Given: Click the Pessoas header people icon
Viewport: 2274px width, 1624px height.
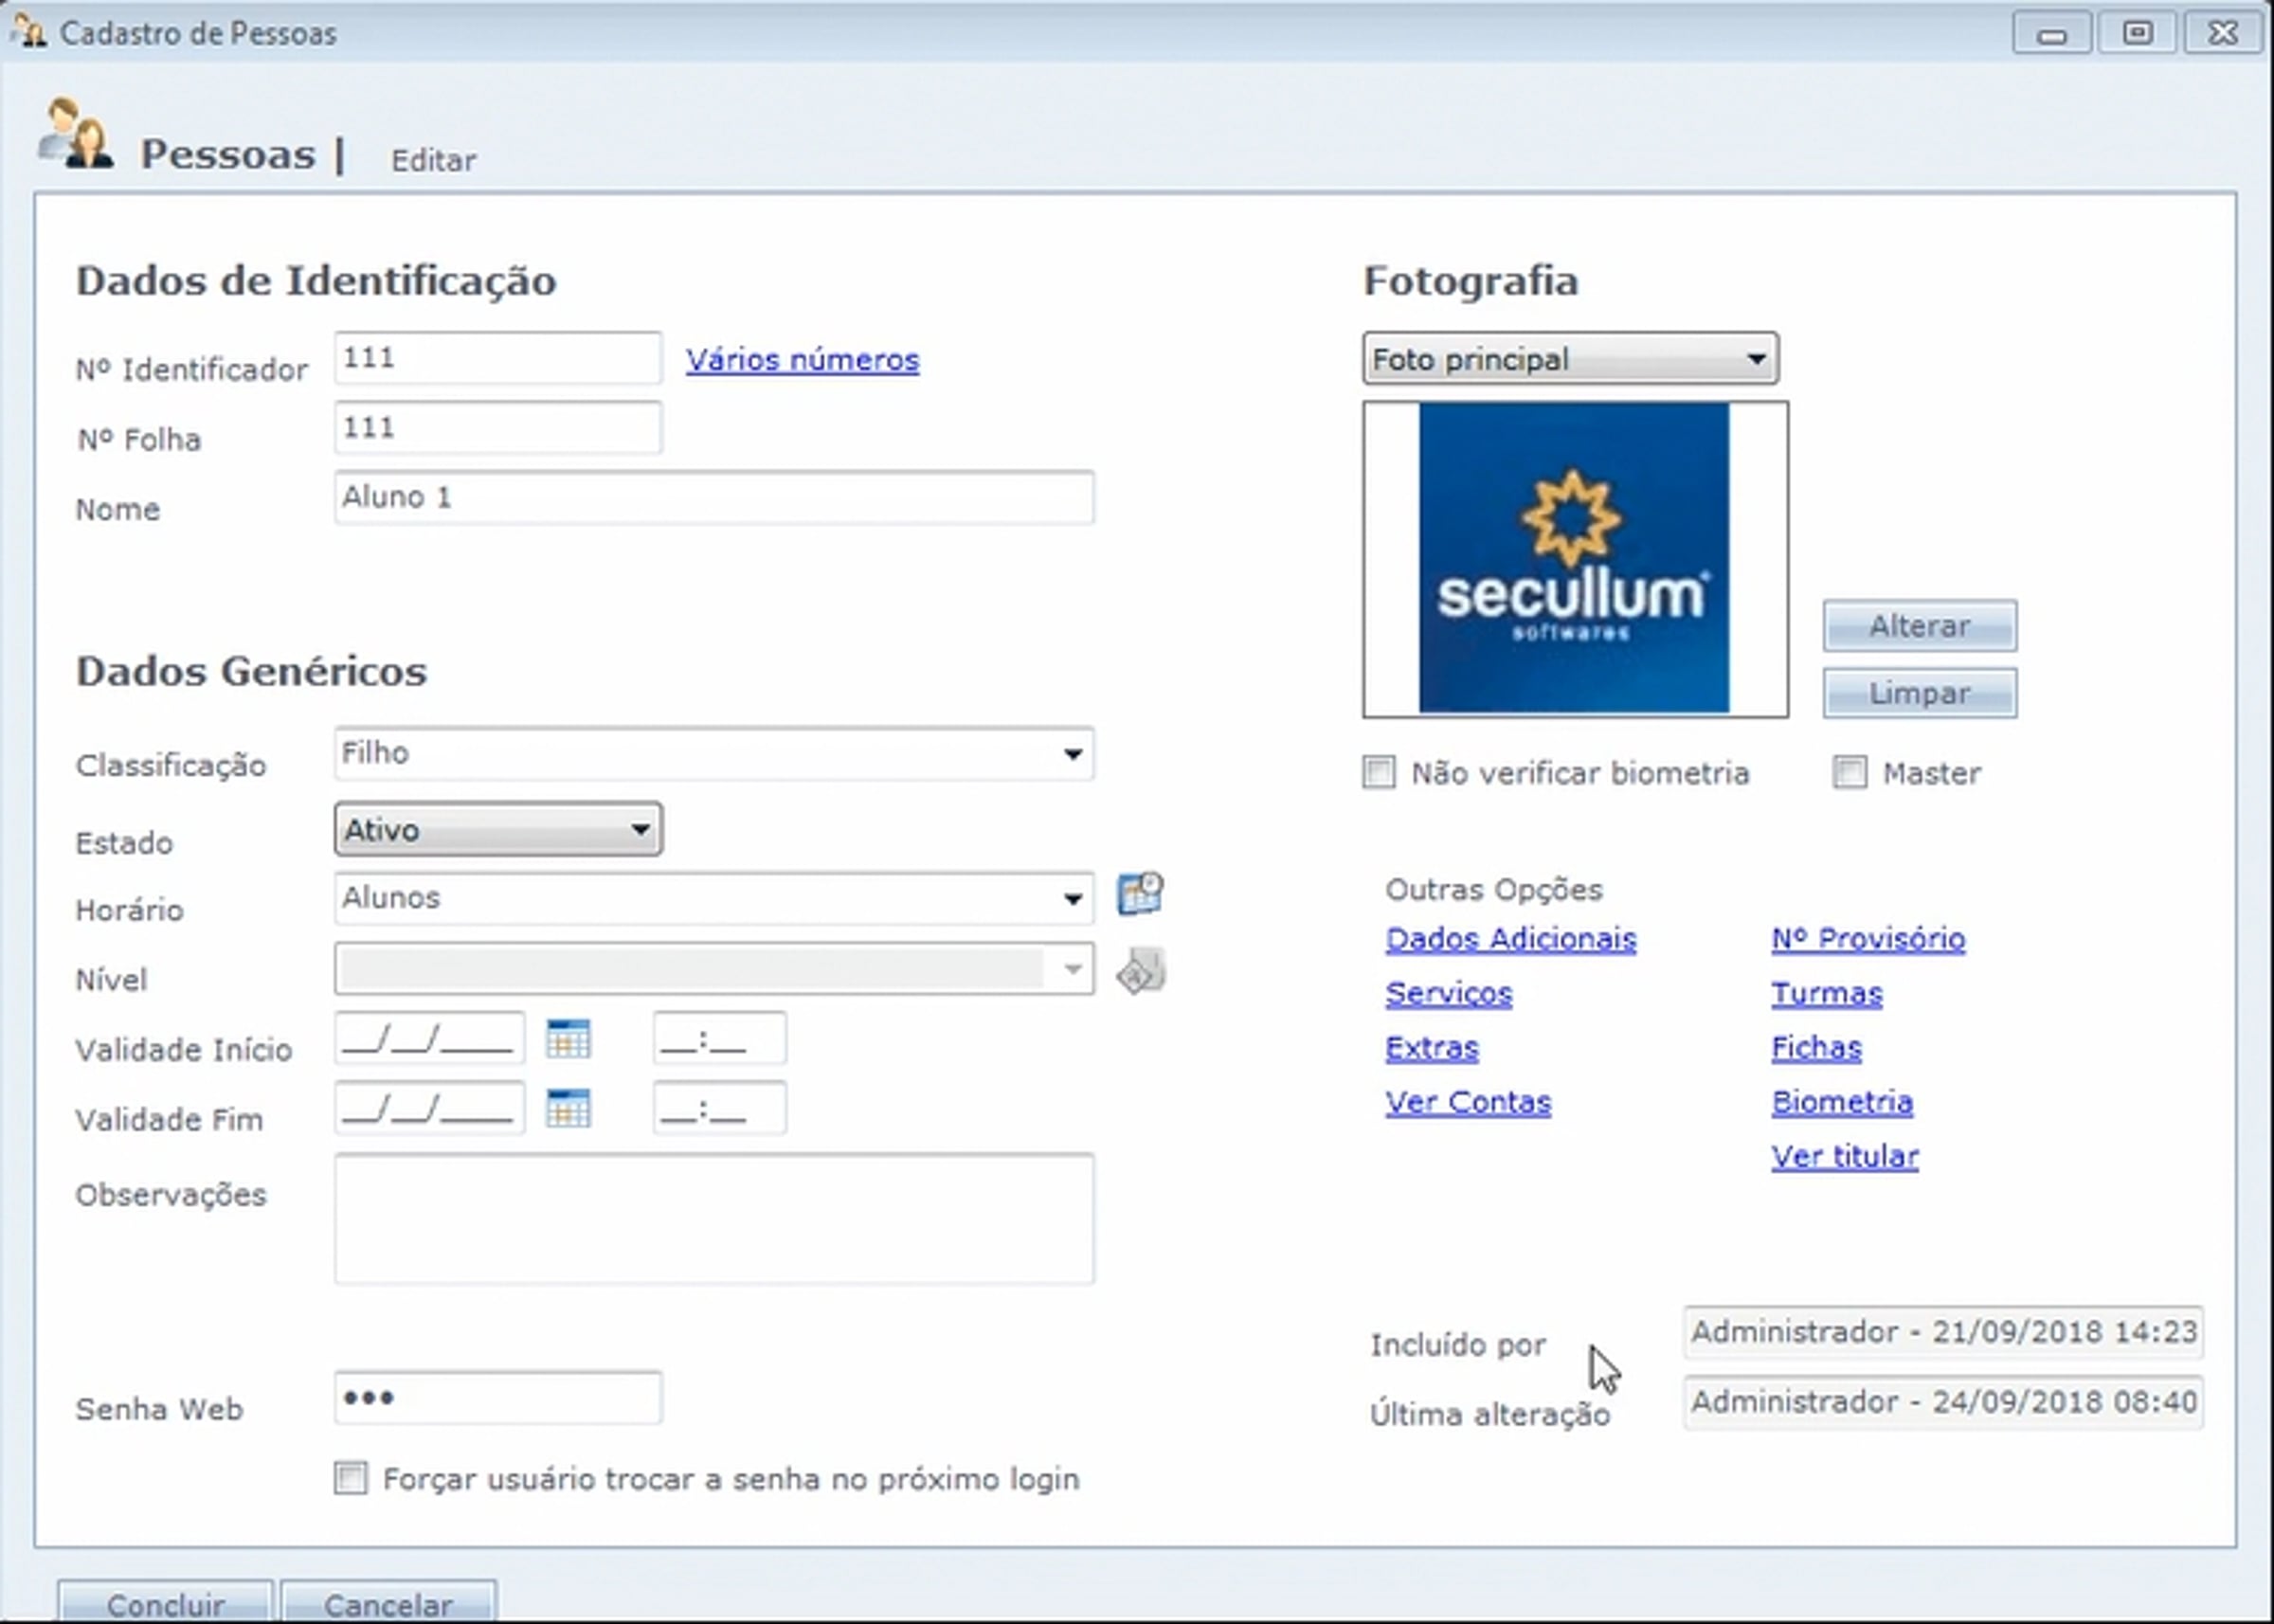Looking at the screenshot, I should (75, 134).
